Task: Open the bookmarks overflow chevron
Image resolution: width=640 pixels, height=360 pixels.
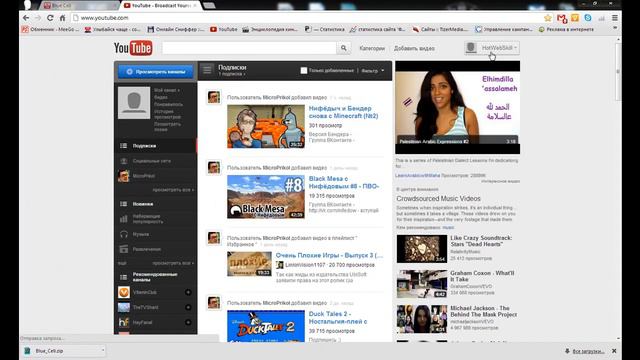Action: pos(615,29)
